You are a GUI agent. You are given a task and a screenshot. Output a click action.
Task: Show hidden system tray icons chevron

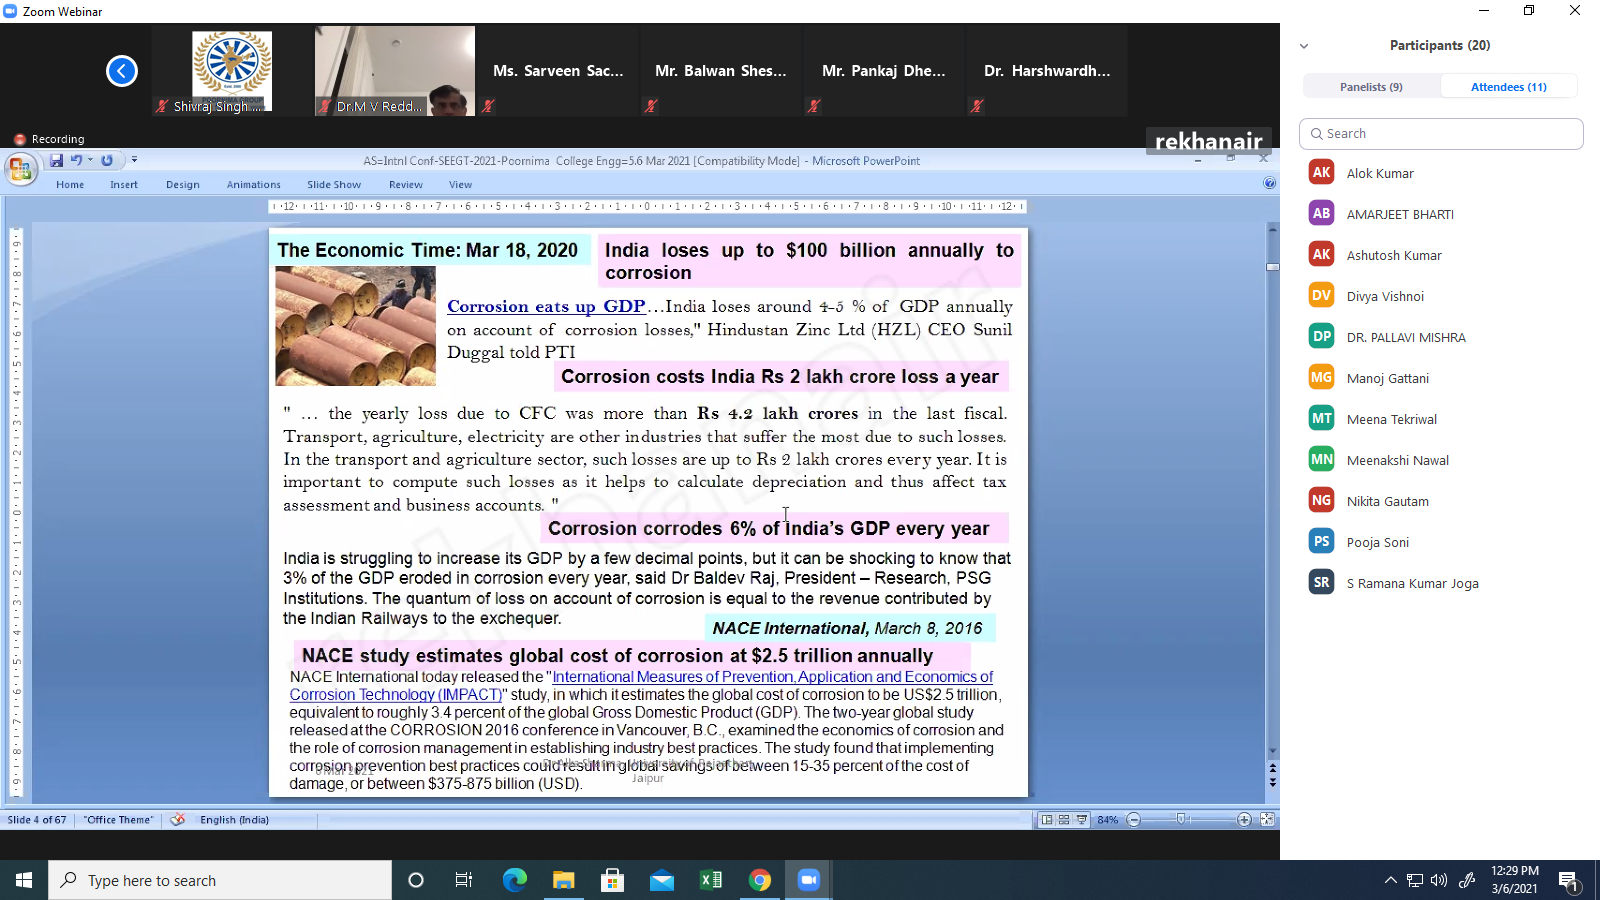point(1390,880)
